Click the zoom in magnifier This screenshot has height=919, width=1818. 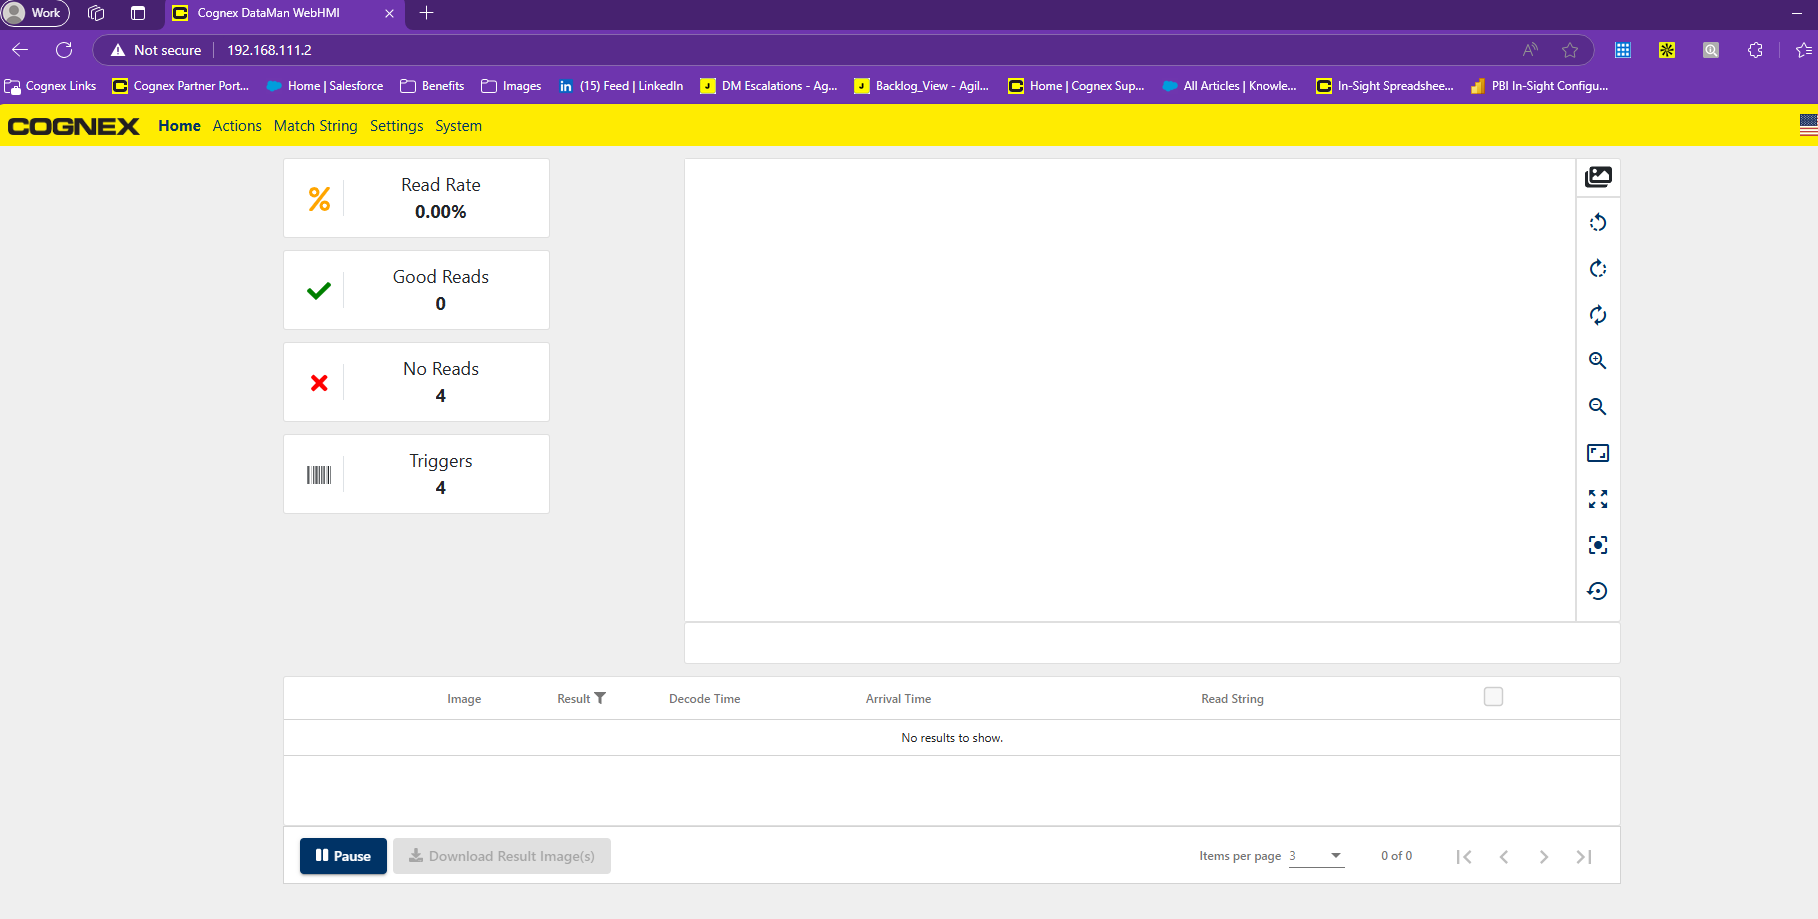[1598, 361]
